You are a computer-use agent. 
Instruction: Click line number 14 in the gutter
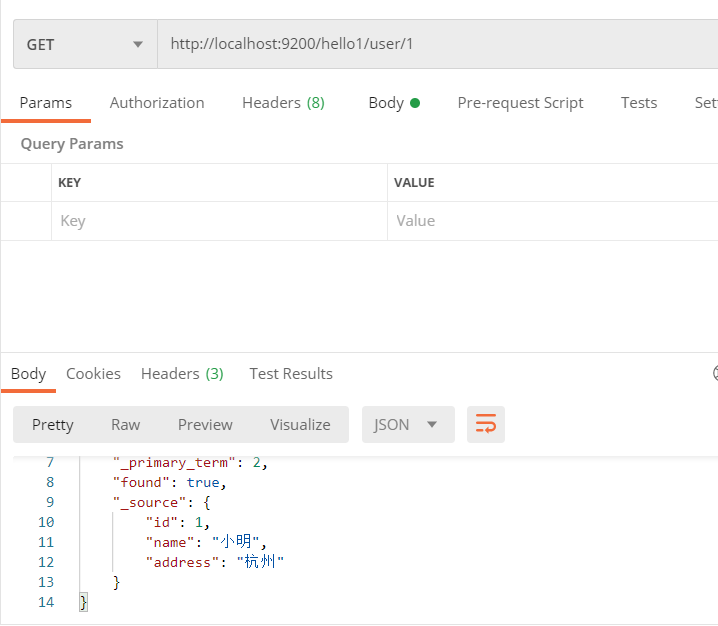[x=46, y=602]
